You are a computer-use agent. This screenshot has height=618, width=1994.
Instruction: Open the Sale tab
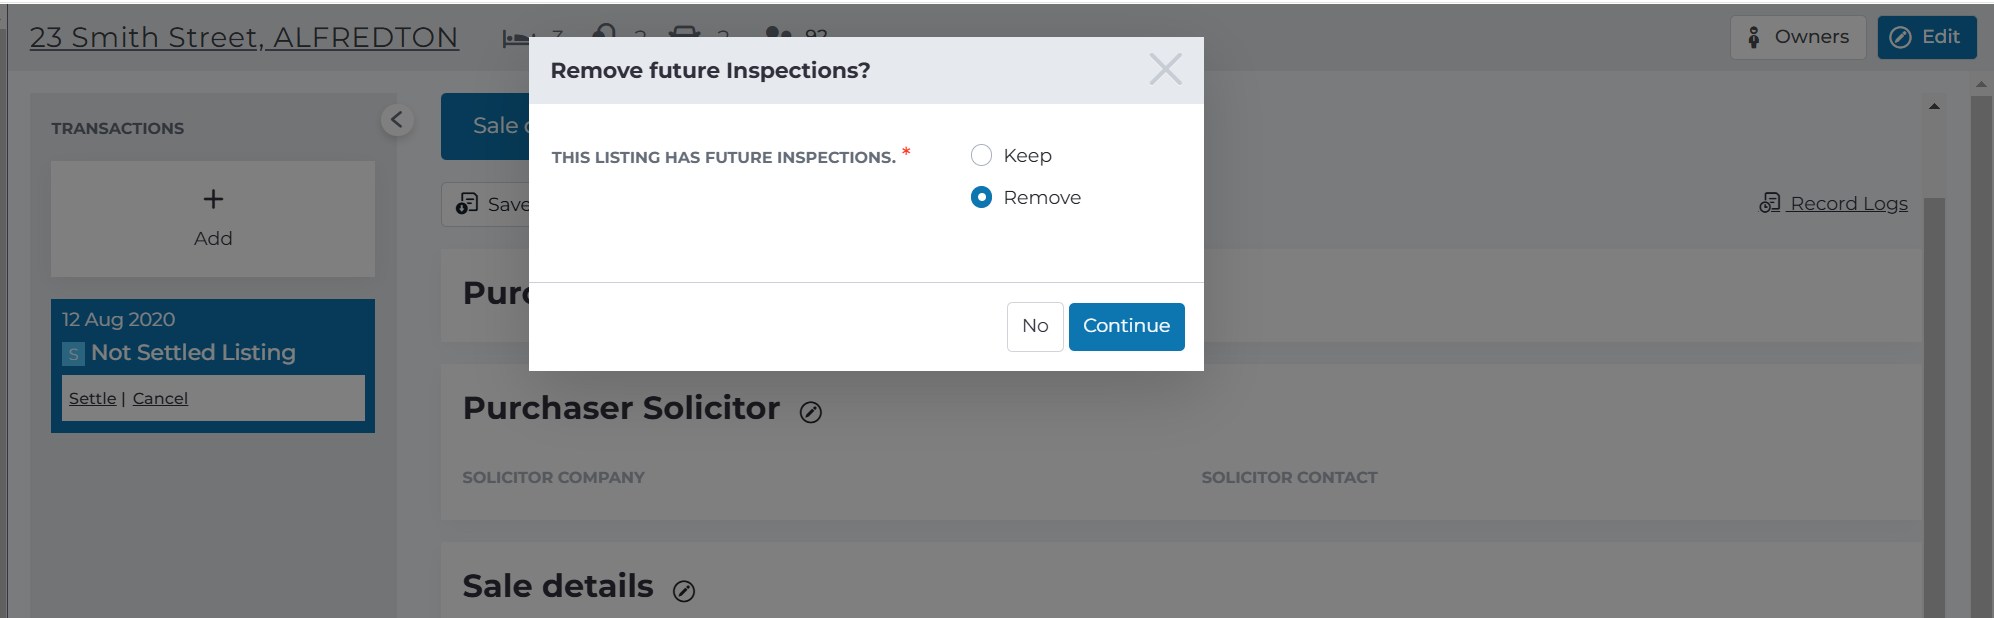point(486,126)
